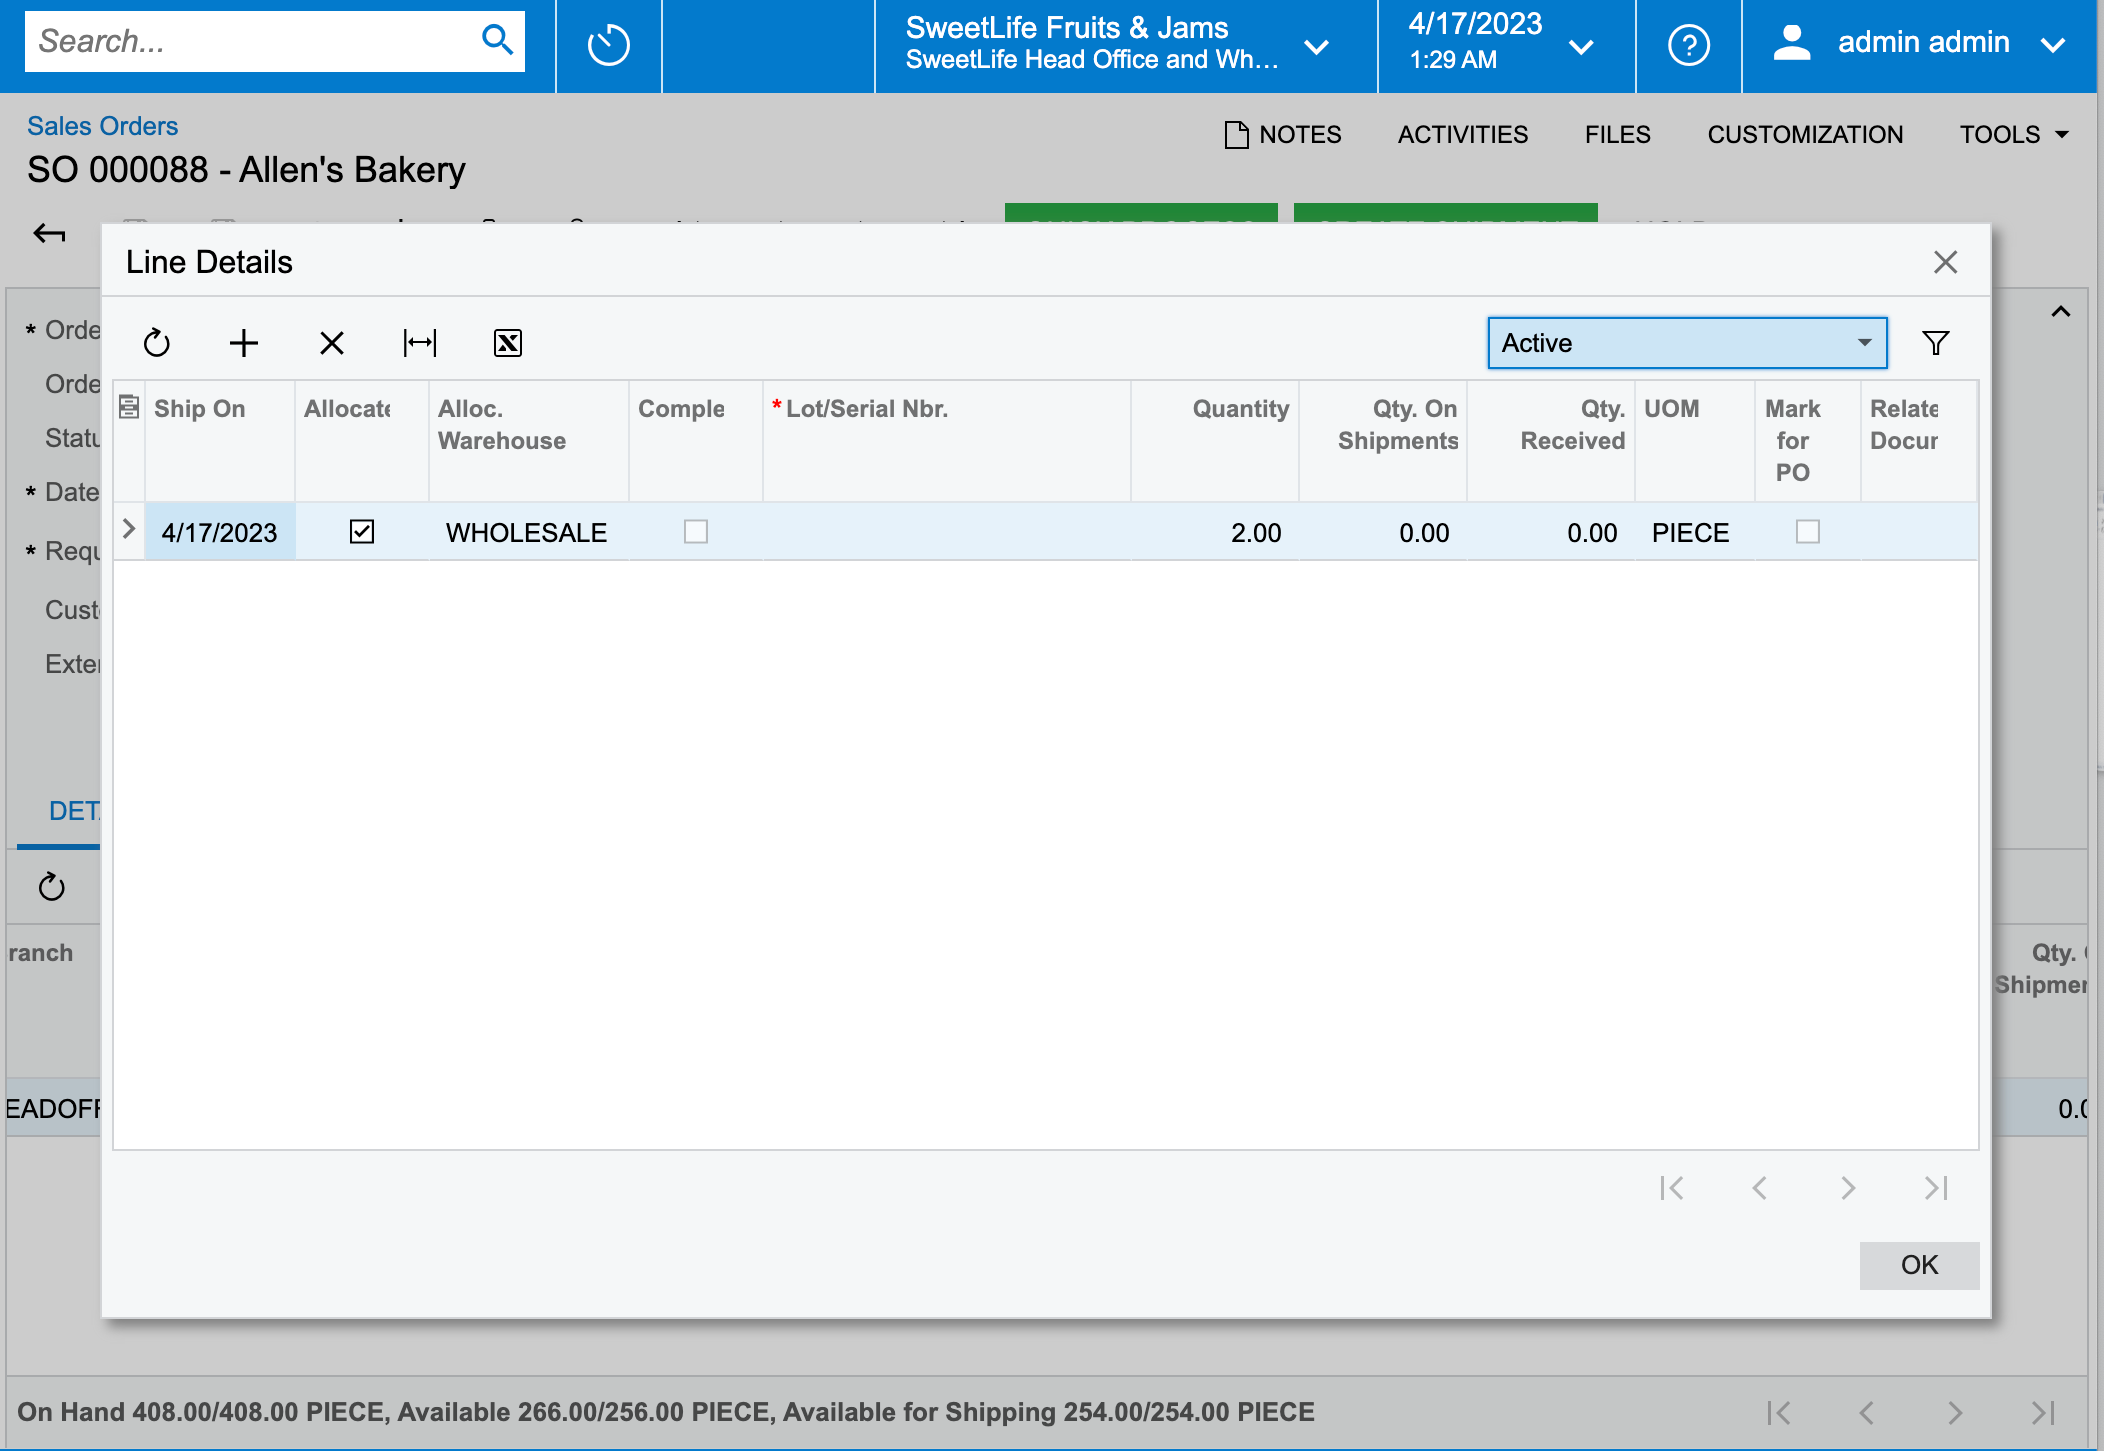Click the Lot/Serial Nbr. cell in the row
Image resolution: width=2104 pixels, height=1451 pixels.
click(x=946, y=532)
